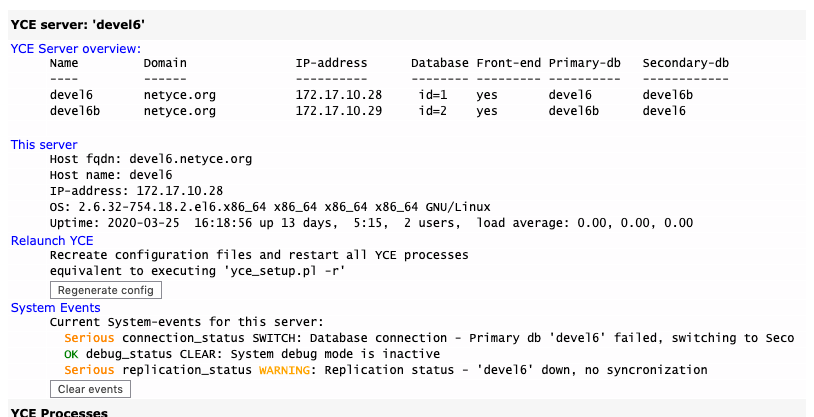Click the Secondary-db column header
814x417 pixels.
685,63
